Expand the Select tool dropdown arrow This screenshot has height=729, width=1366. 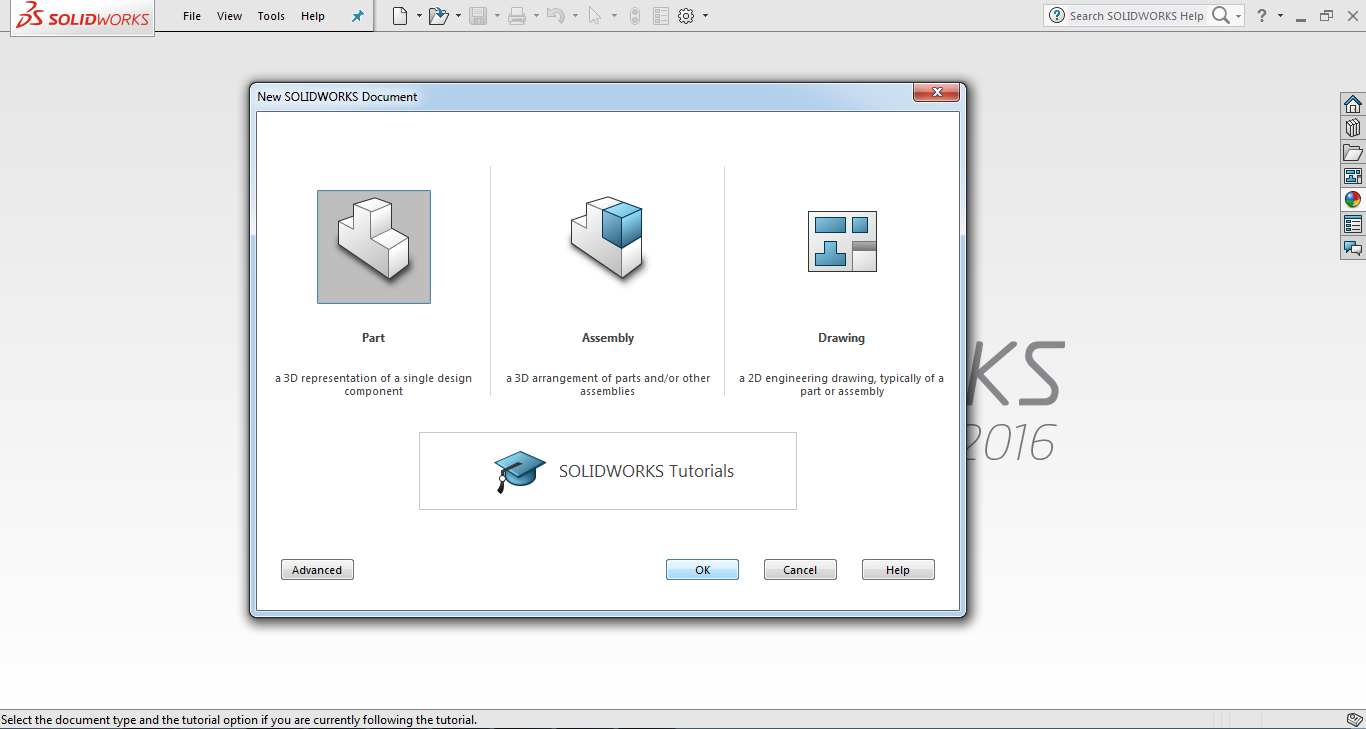[614, 16]
